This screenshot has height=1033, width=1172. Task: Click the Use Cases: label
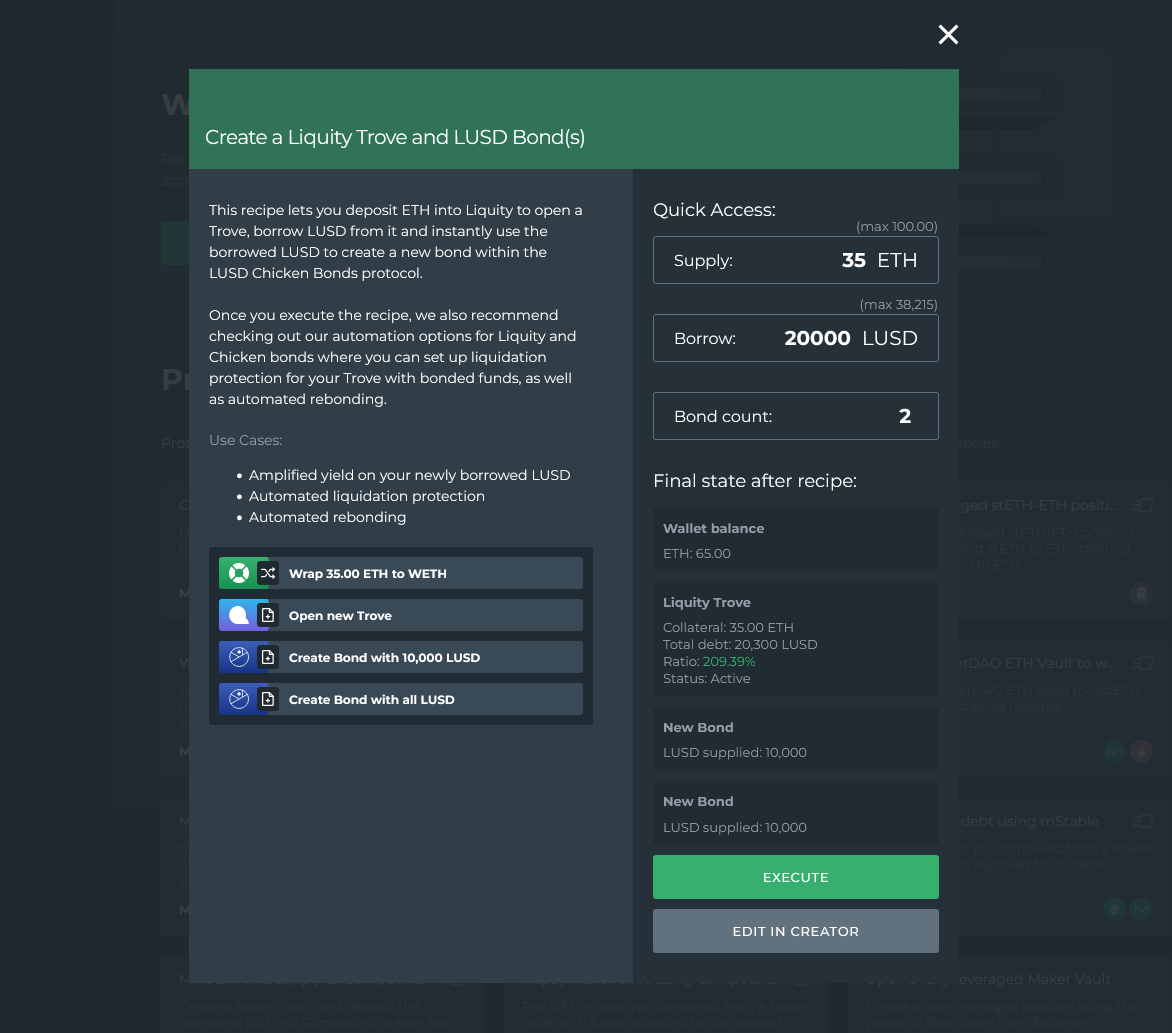[x=245, y=440]
